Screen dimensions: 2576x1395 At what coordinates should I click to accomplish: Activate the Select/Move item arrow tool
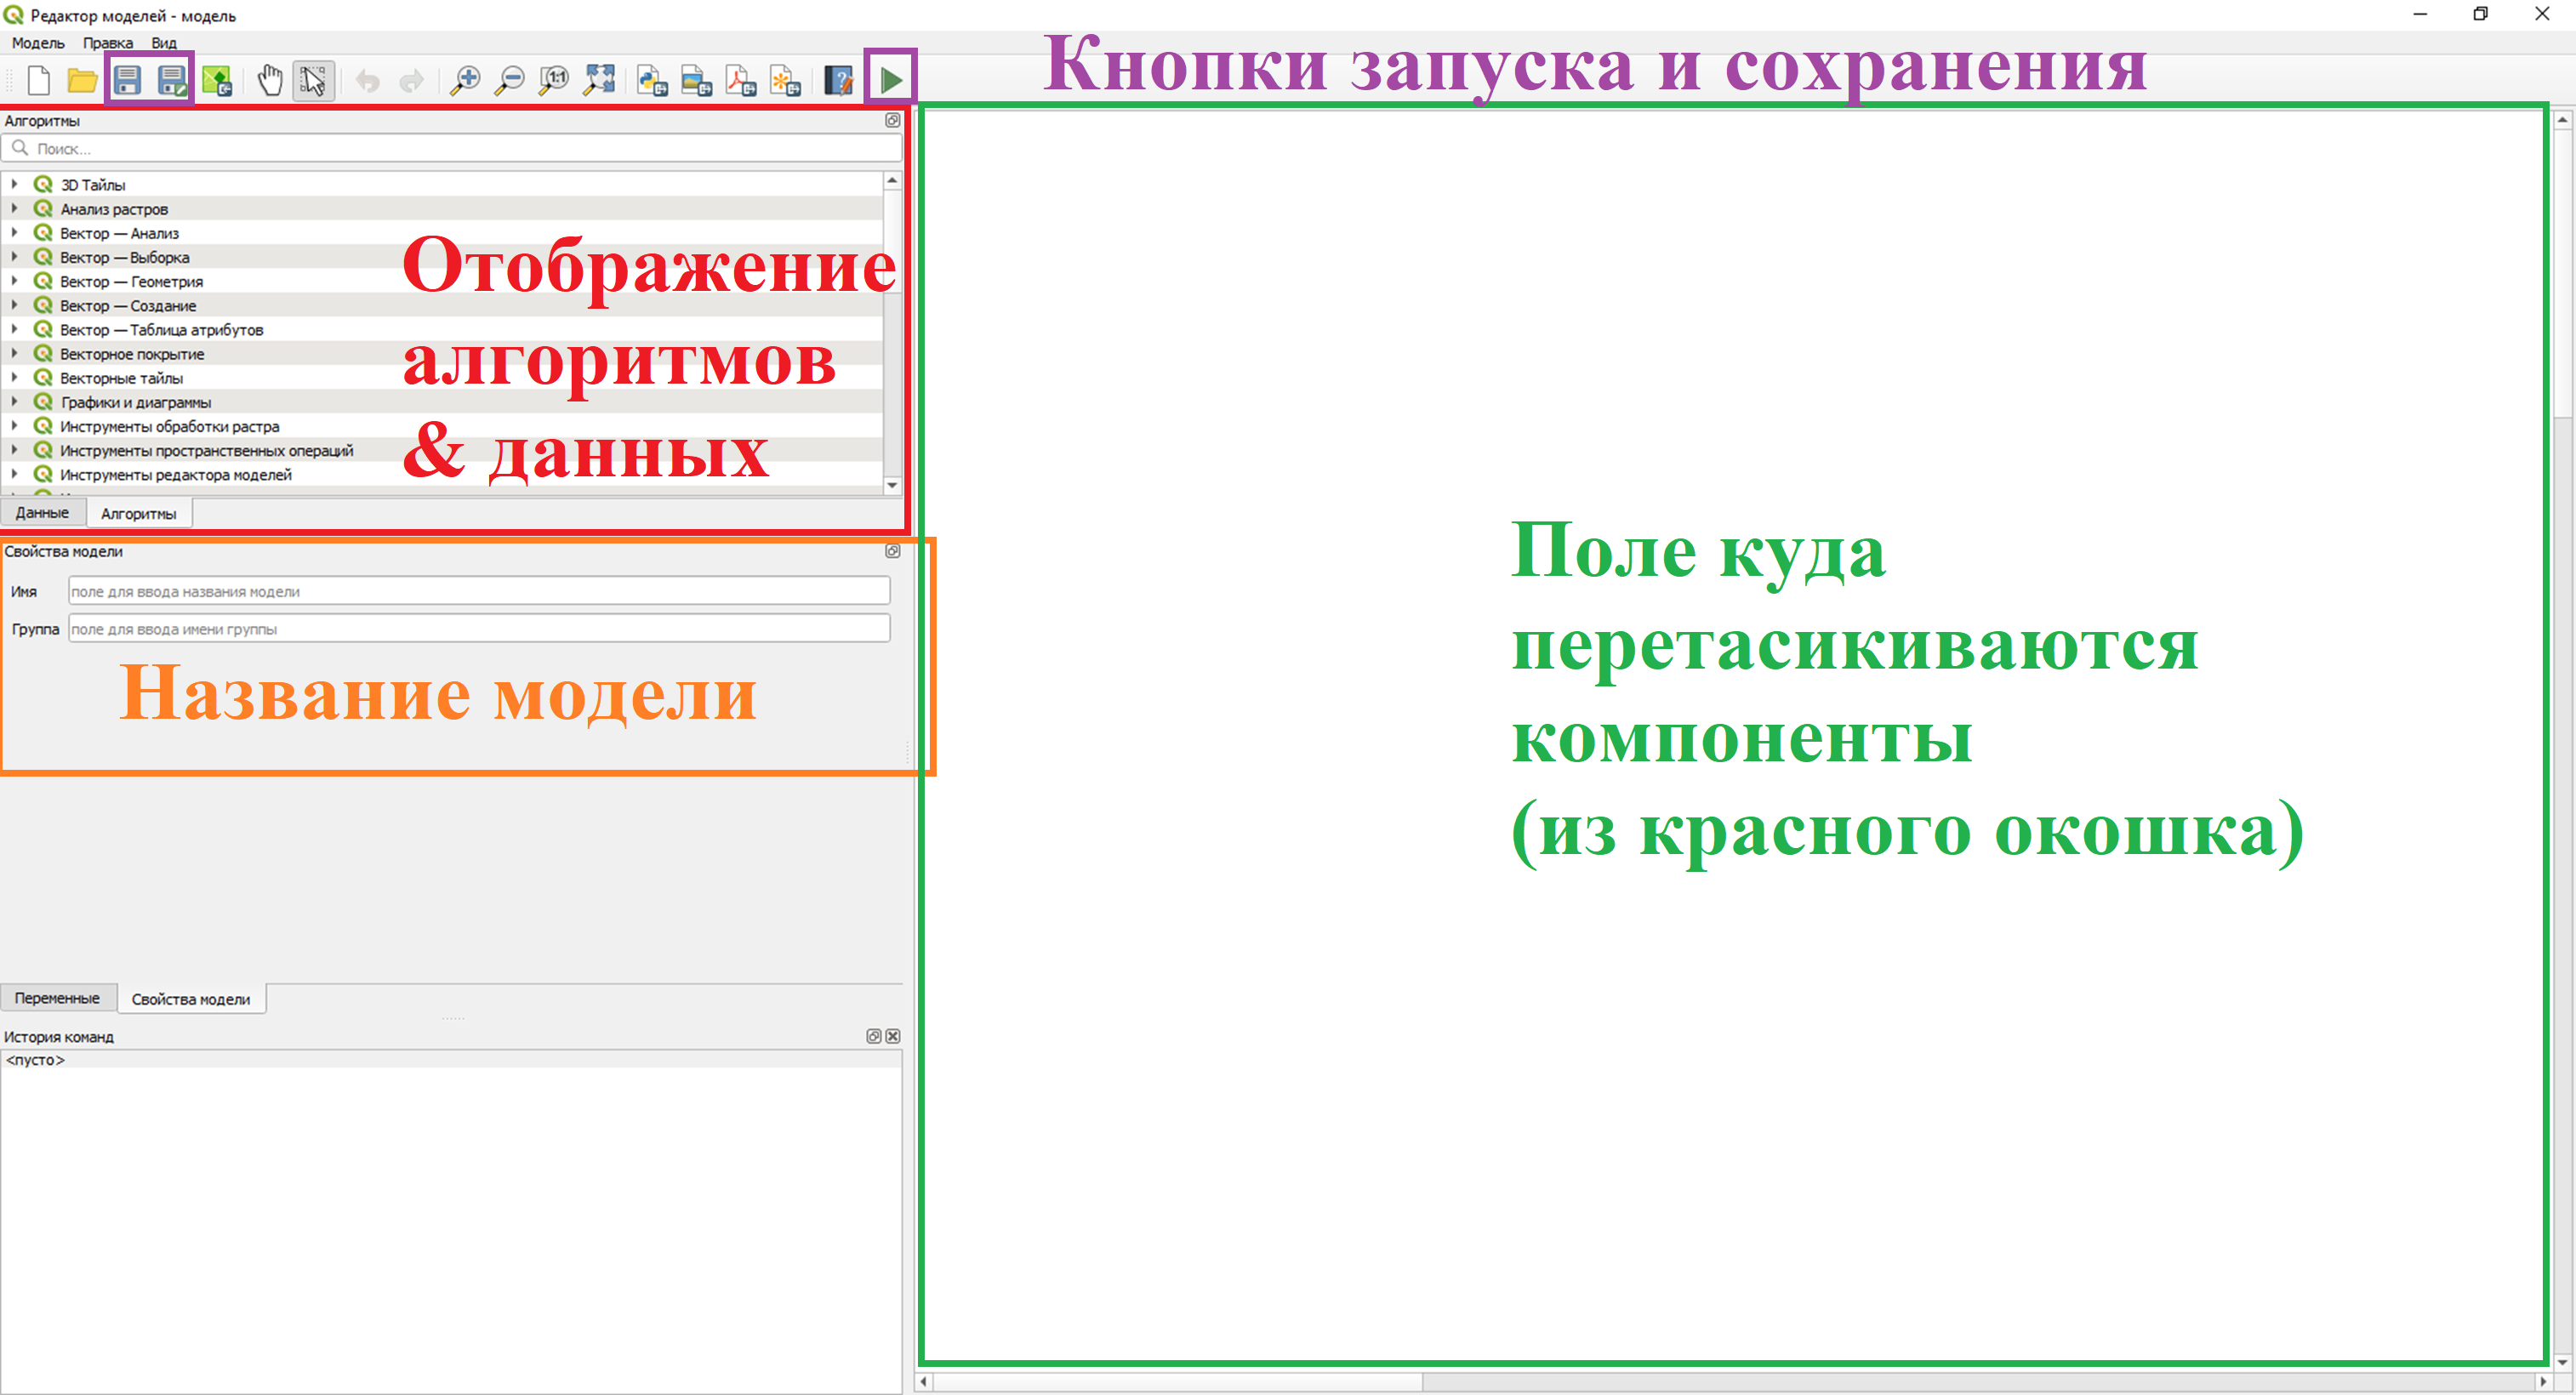pyautogui.click(x=313, y=80)
